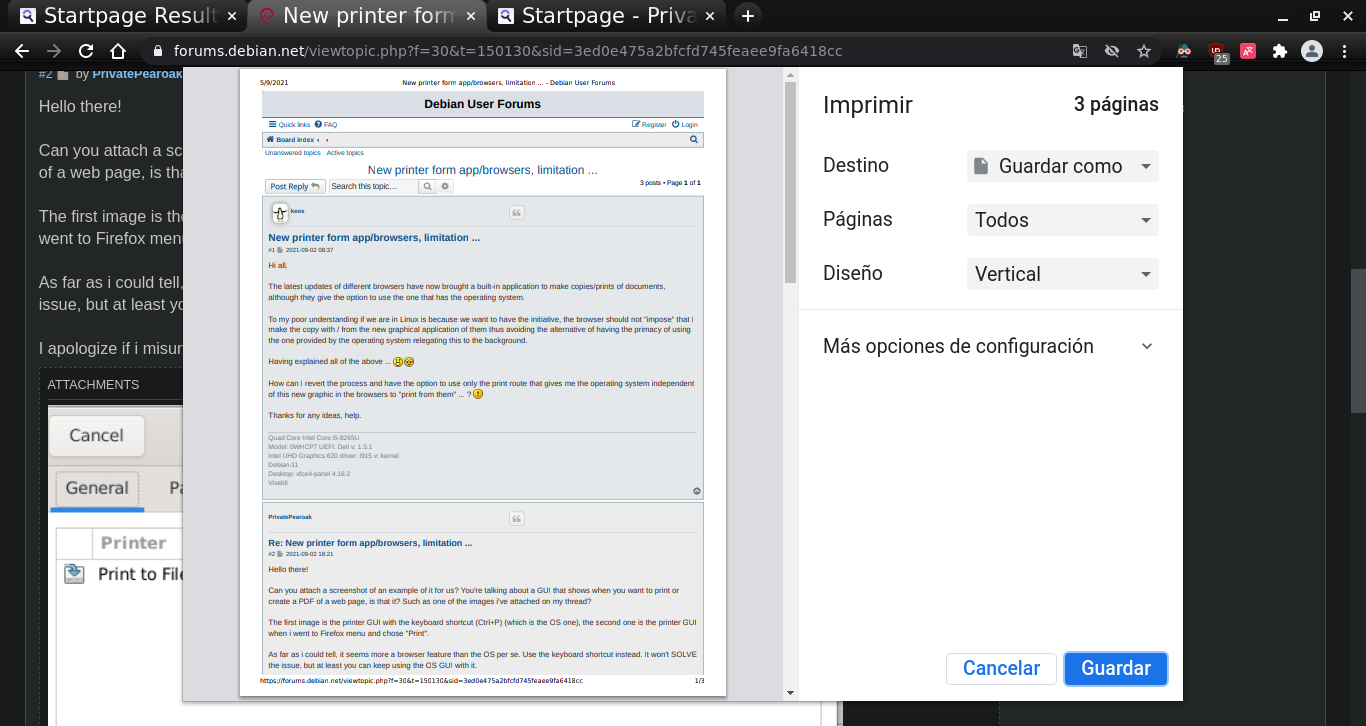Click the 'Imprimir' dialog heading
1366x726 pixels.
[868, 105]
